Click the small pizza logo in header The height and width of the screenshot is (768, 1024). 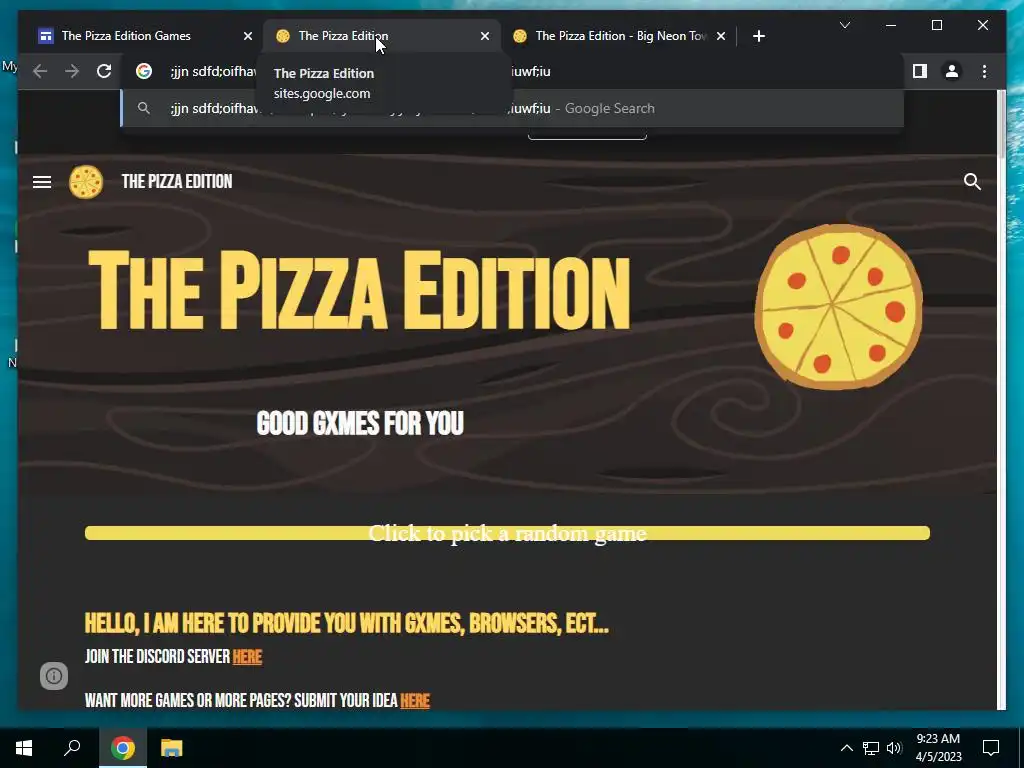pyautogui.click(x=86, y=182)
